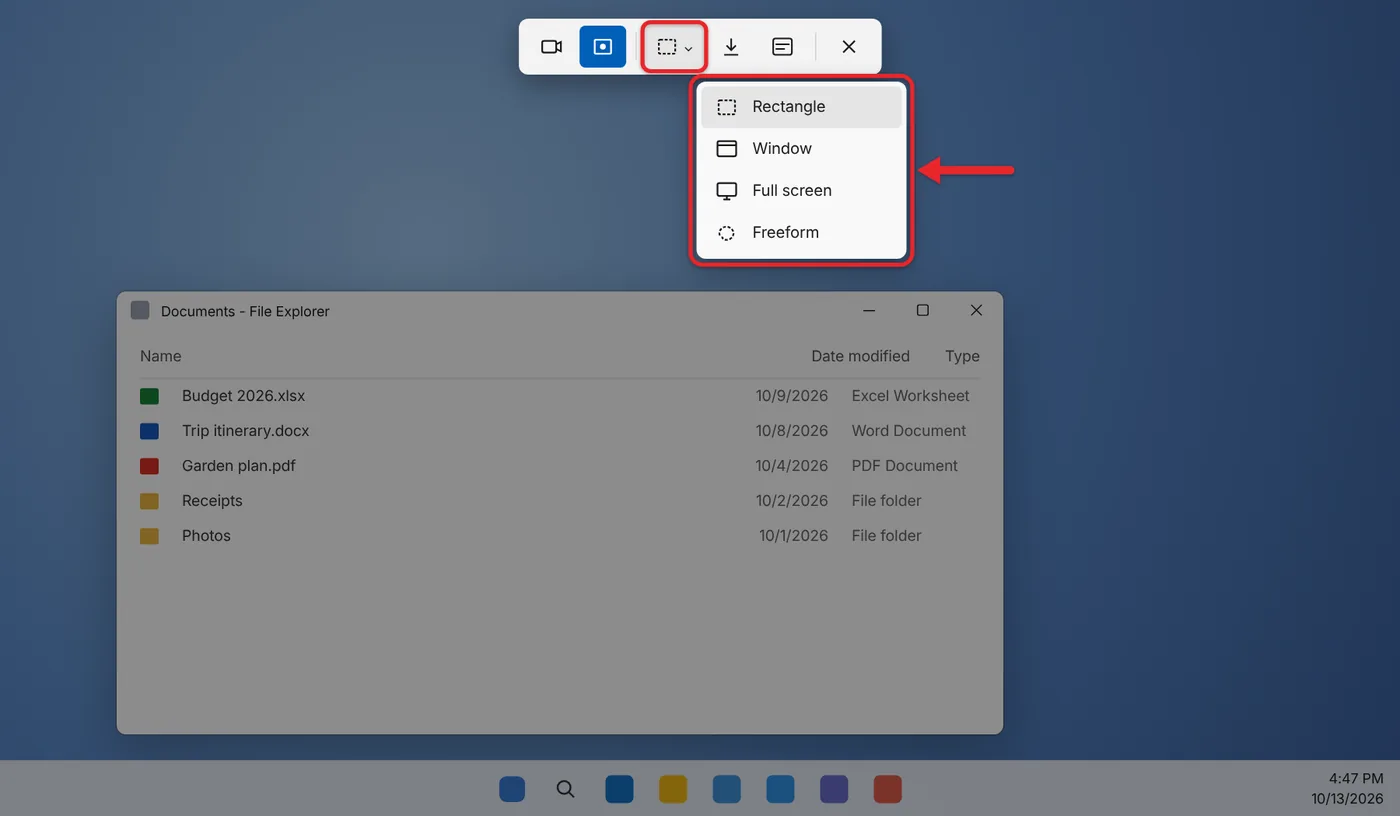Click the 10/2/2026 date in the Receipts row
Viewport: 1400px width, 816px height.
pyautogui.click(x=792, y=501)
